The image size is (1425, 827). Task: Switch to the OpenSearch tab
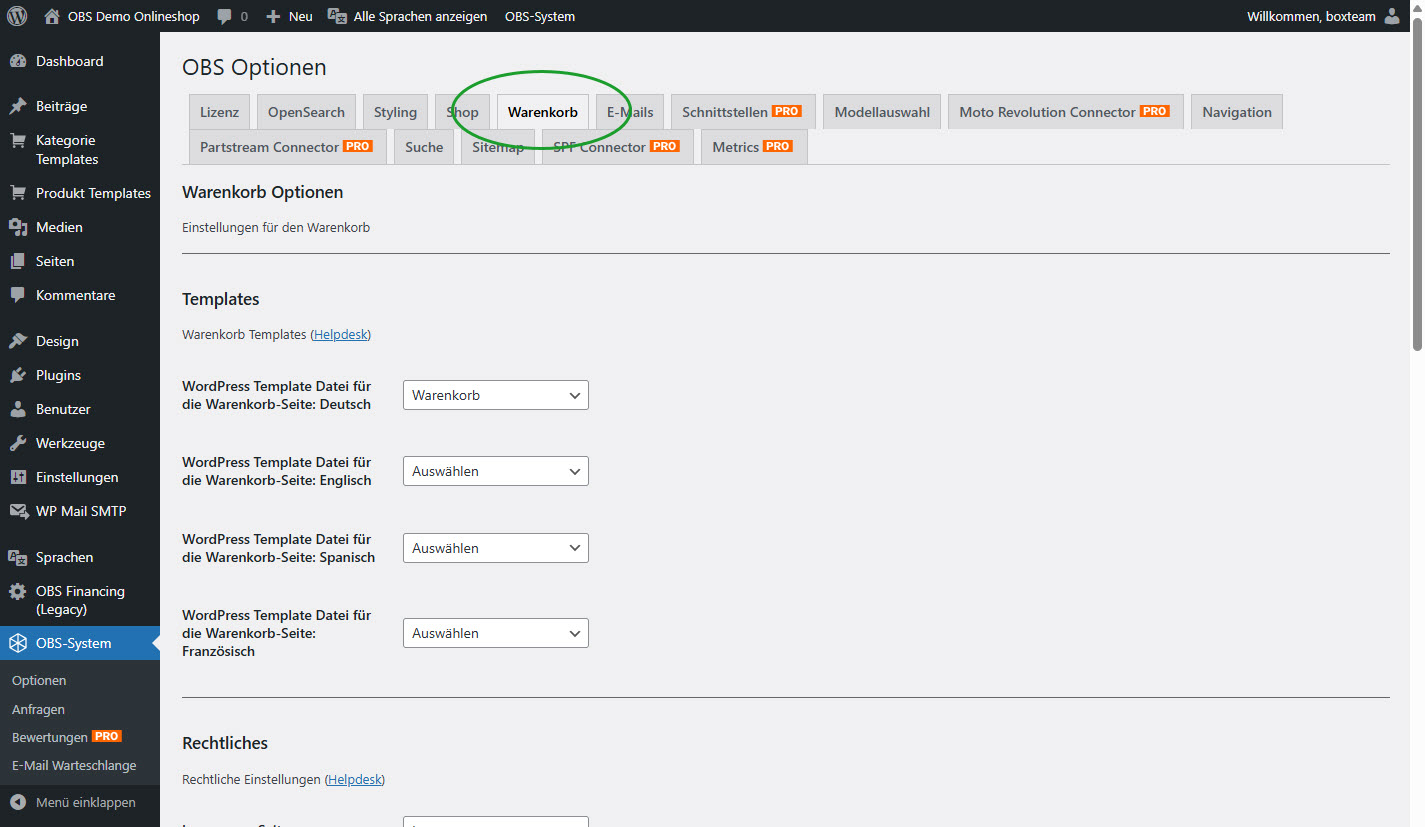[306, 112]
